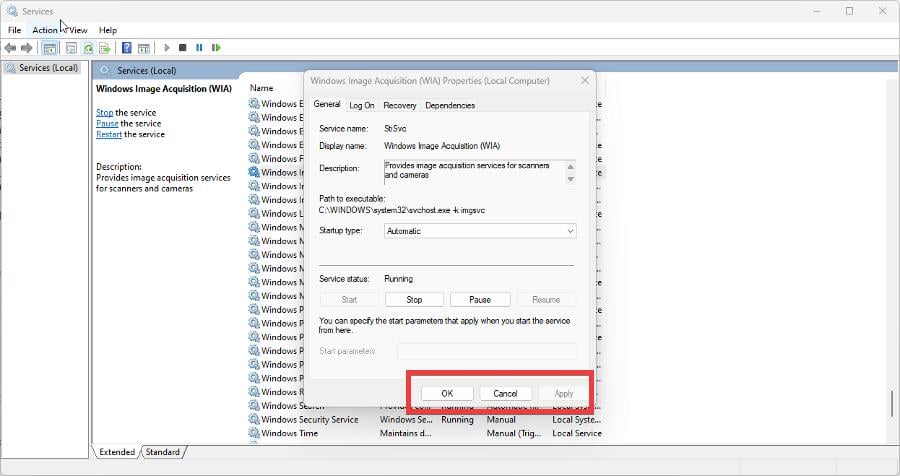Click the Services (Local) icon in the console tree
The width and height of the screenshot is (900, 476).
10,68
